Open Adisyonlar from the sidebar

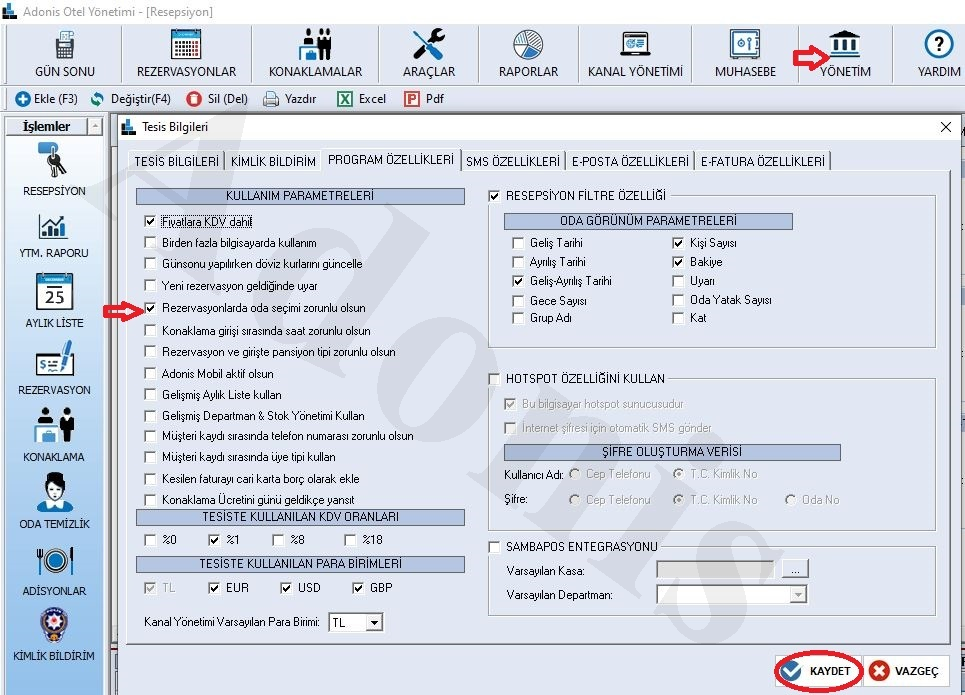click(x=54, y=561)
